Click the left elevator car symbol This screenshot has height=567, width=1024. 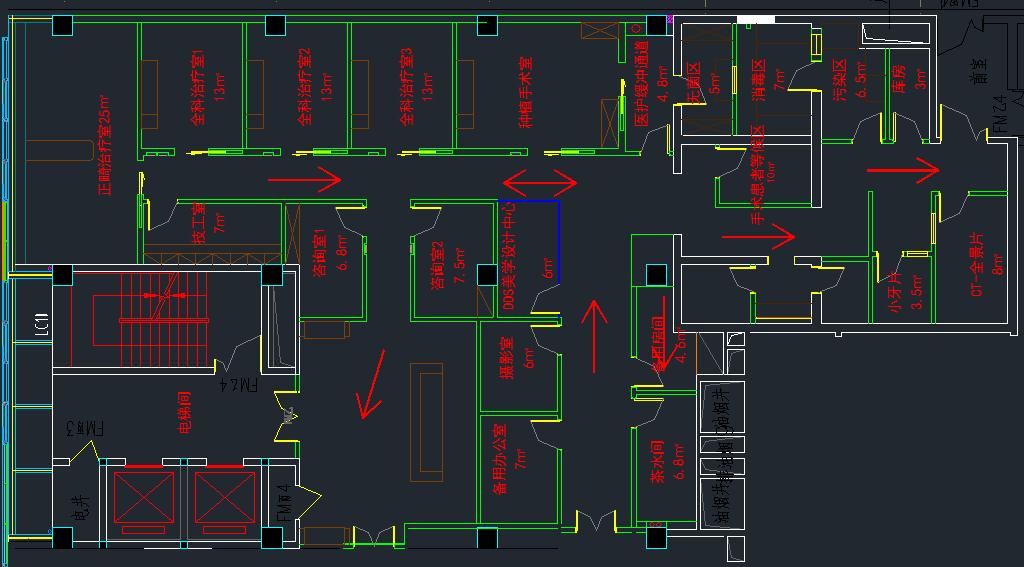click(144, 495)
